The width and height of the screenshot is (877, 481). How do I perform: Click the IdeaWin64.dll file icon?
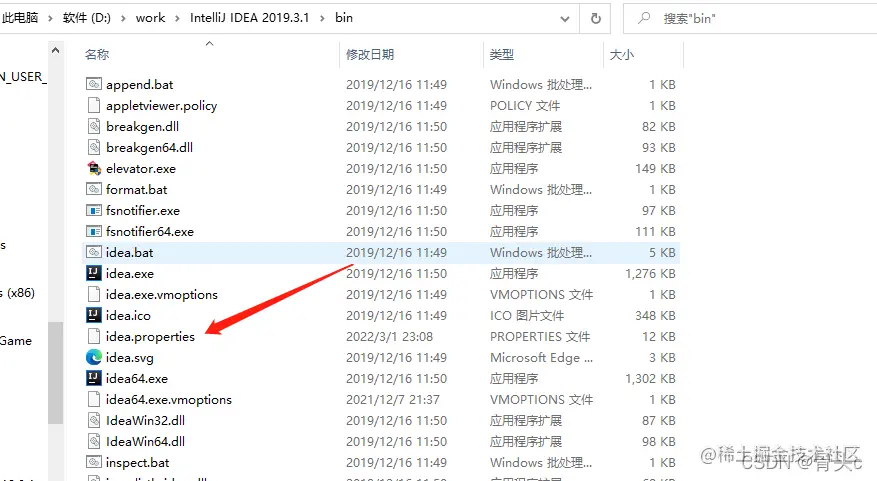pos(94,441)
